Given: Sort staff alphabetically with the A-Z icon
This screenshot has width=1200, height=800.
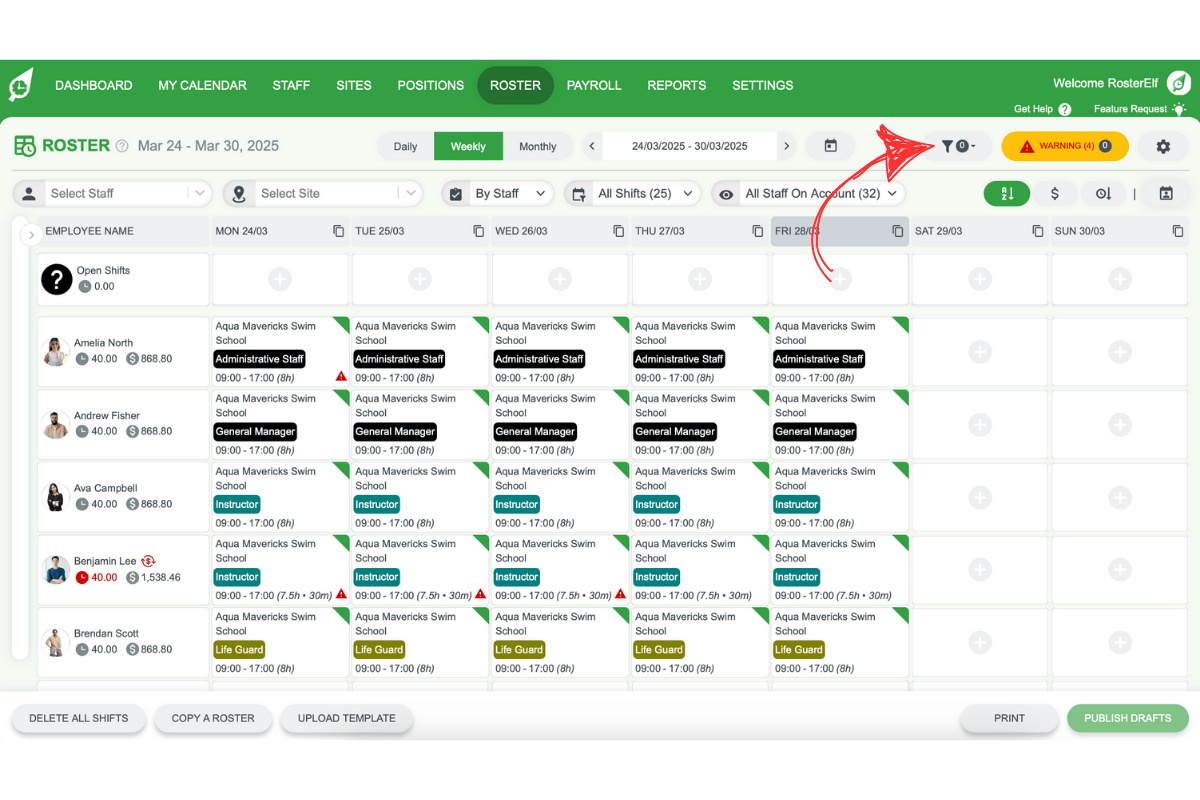Looking at the screenshot, I should 1007,193.
